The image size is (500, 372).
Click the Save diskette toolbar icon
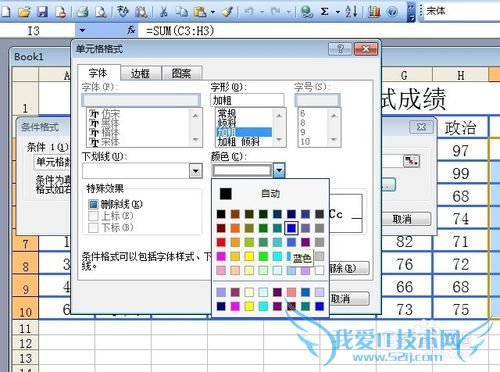tap(42, 12)
